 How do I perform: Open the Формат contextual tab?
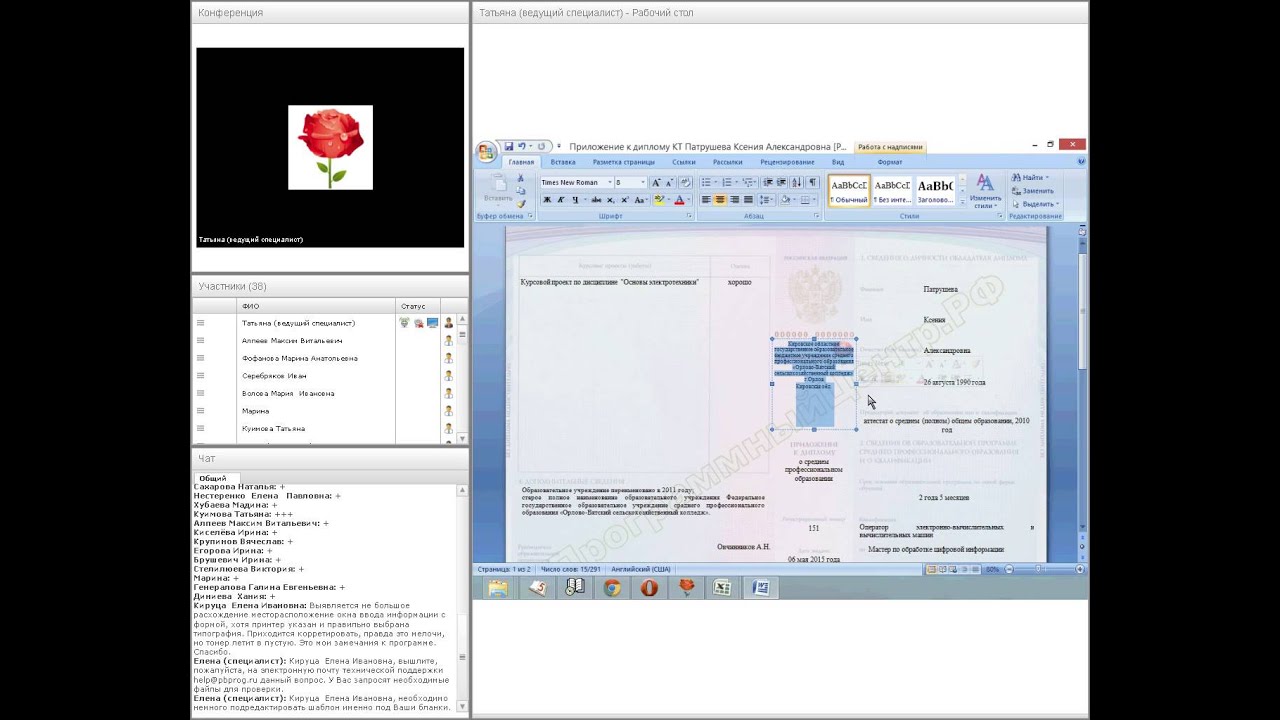[890, 162]
